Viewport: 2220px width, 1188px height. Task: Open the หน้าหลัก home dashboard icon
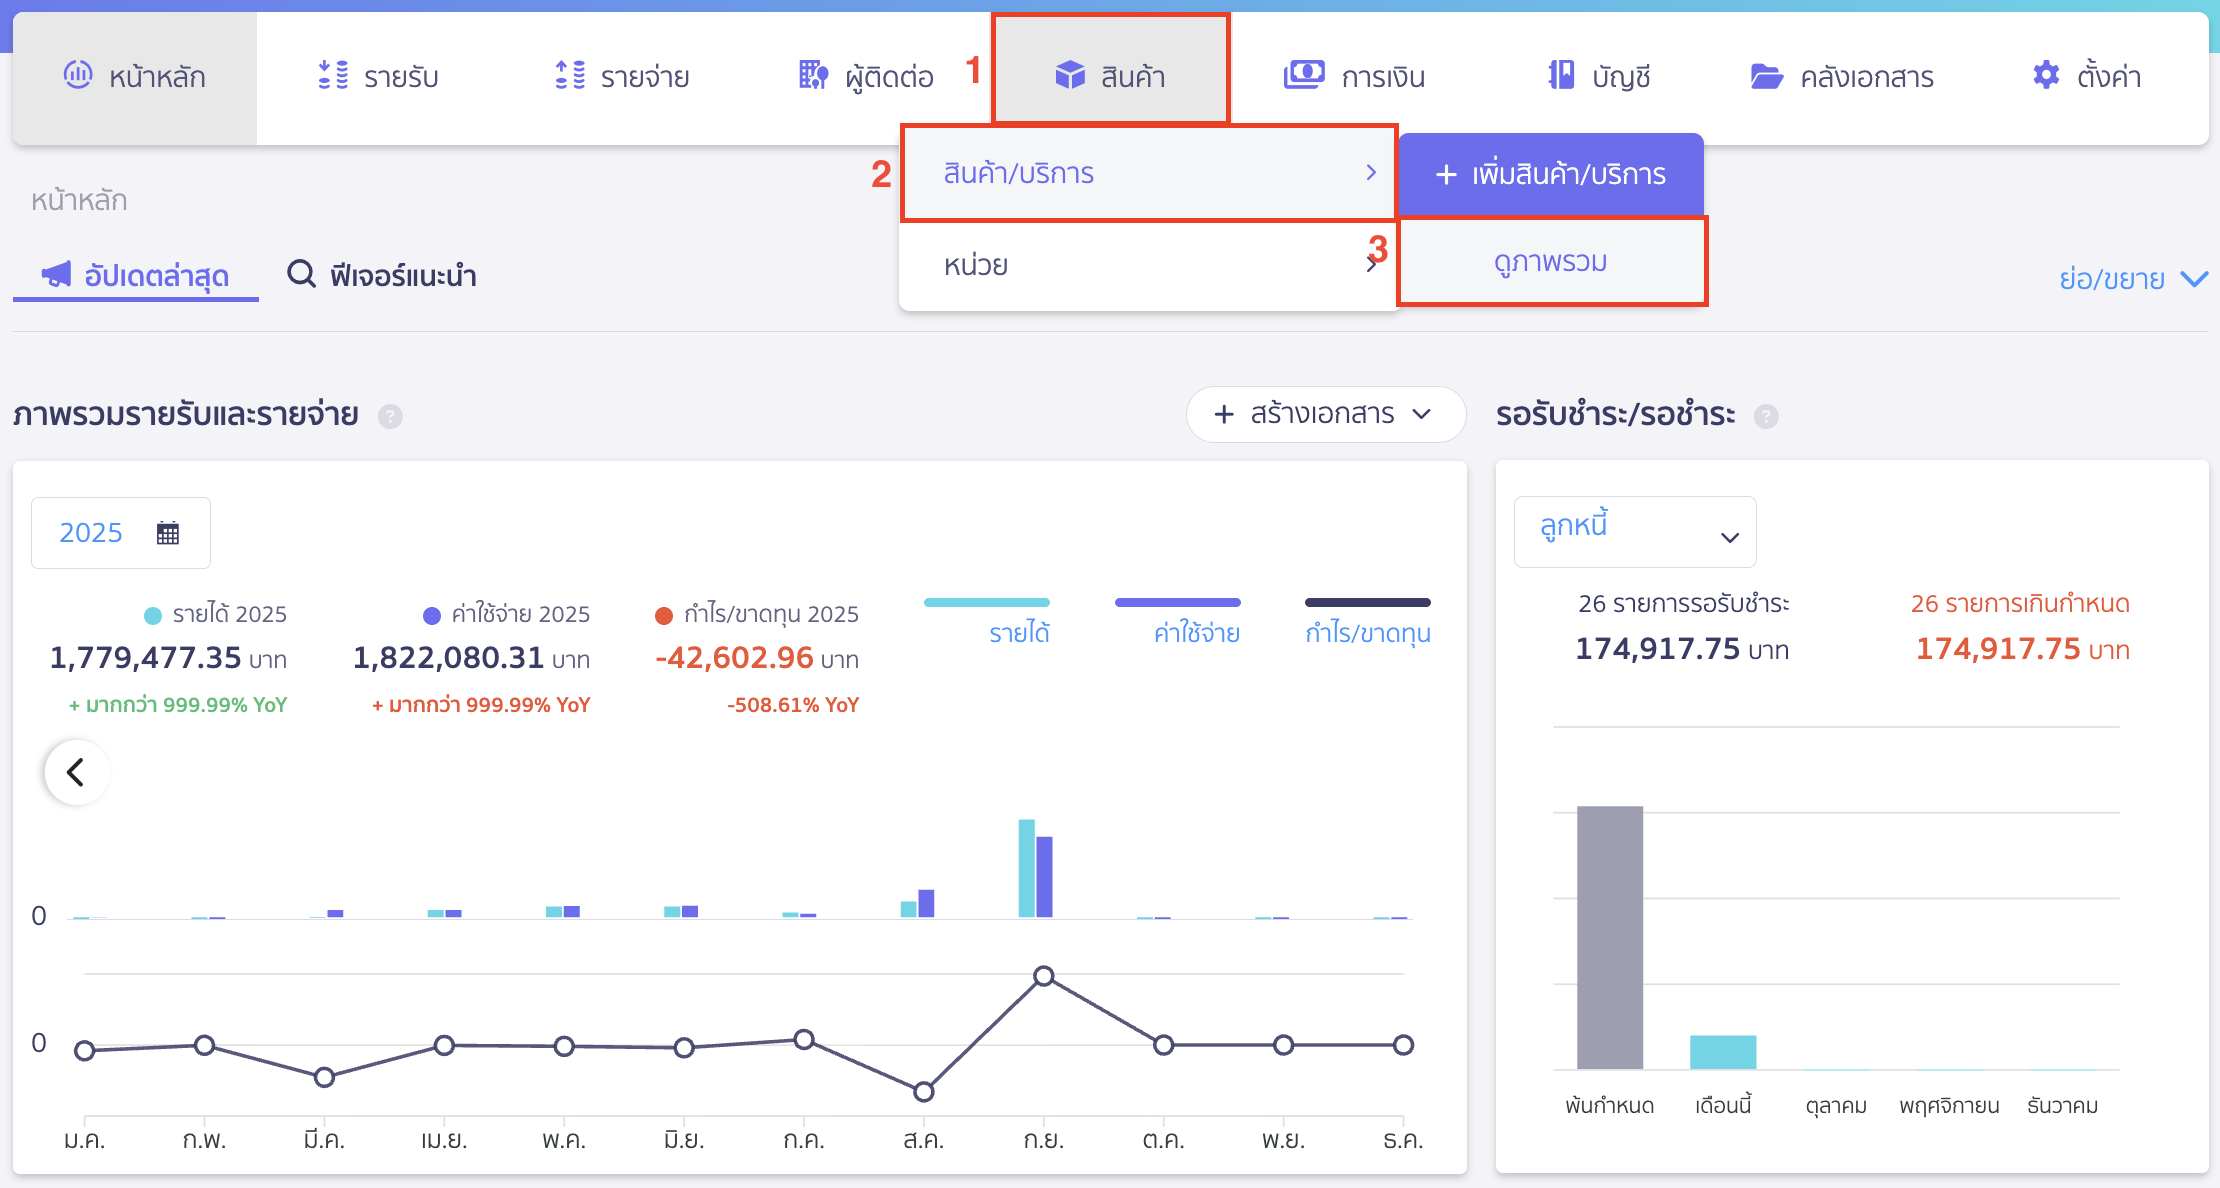(77, 75)
